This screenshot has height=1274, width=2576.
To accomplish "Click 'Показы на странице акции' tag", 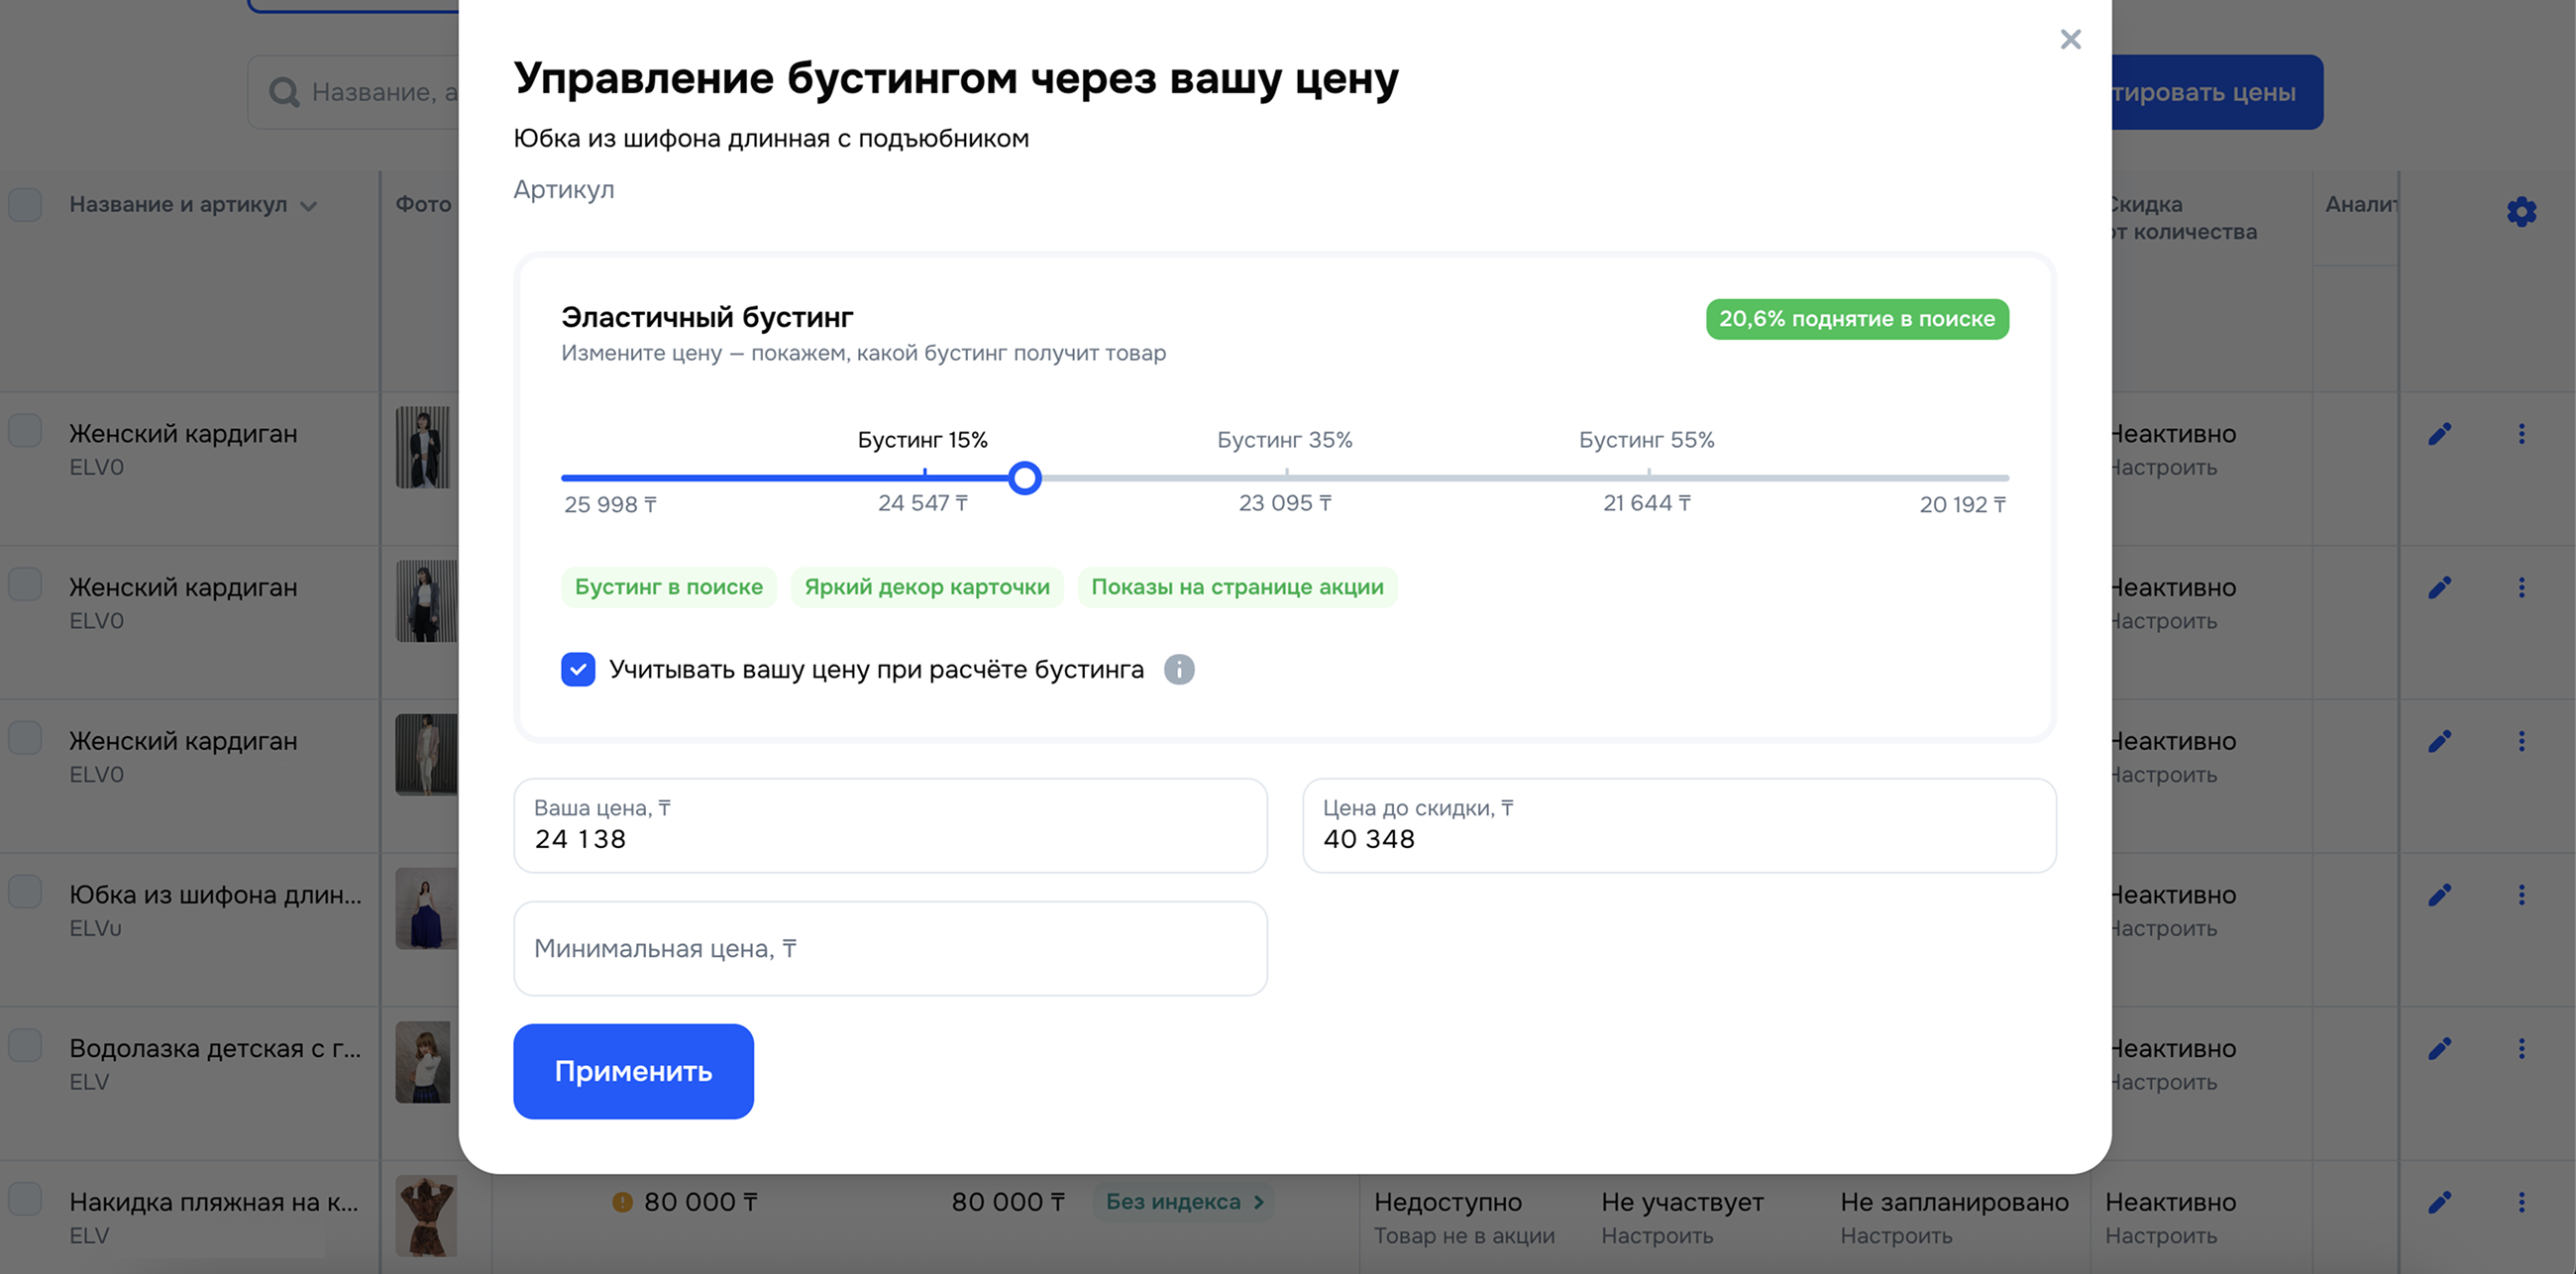I will click(1237, 587).
